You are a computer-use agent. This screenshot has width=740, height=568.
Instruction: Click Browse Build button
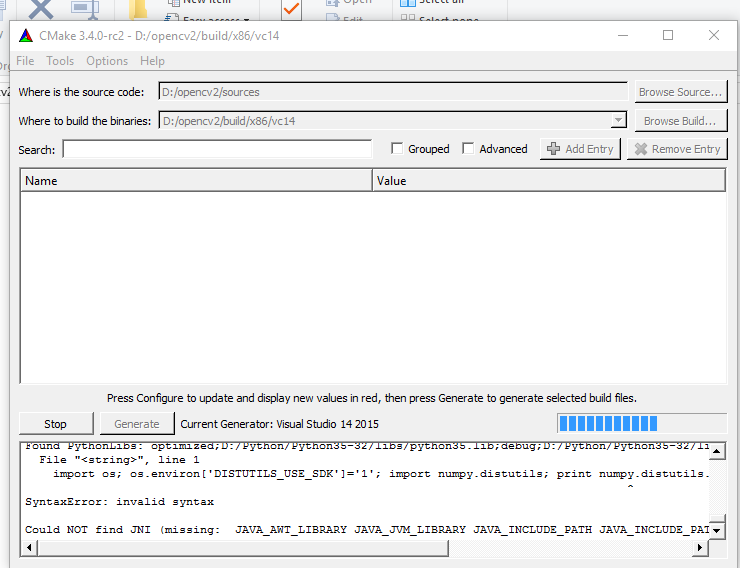click(x=681, y=121)
